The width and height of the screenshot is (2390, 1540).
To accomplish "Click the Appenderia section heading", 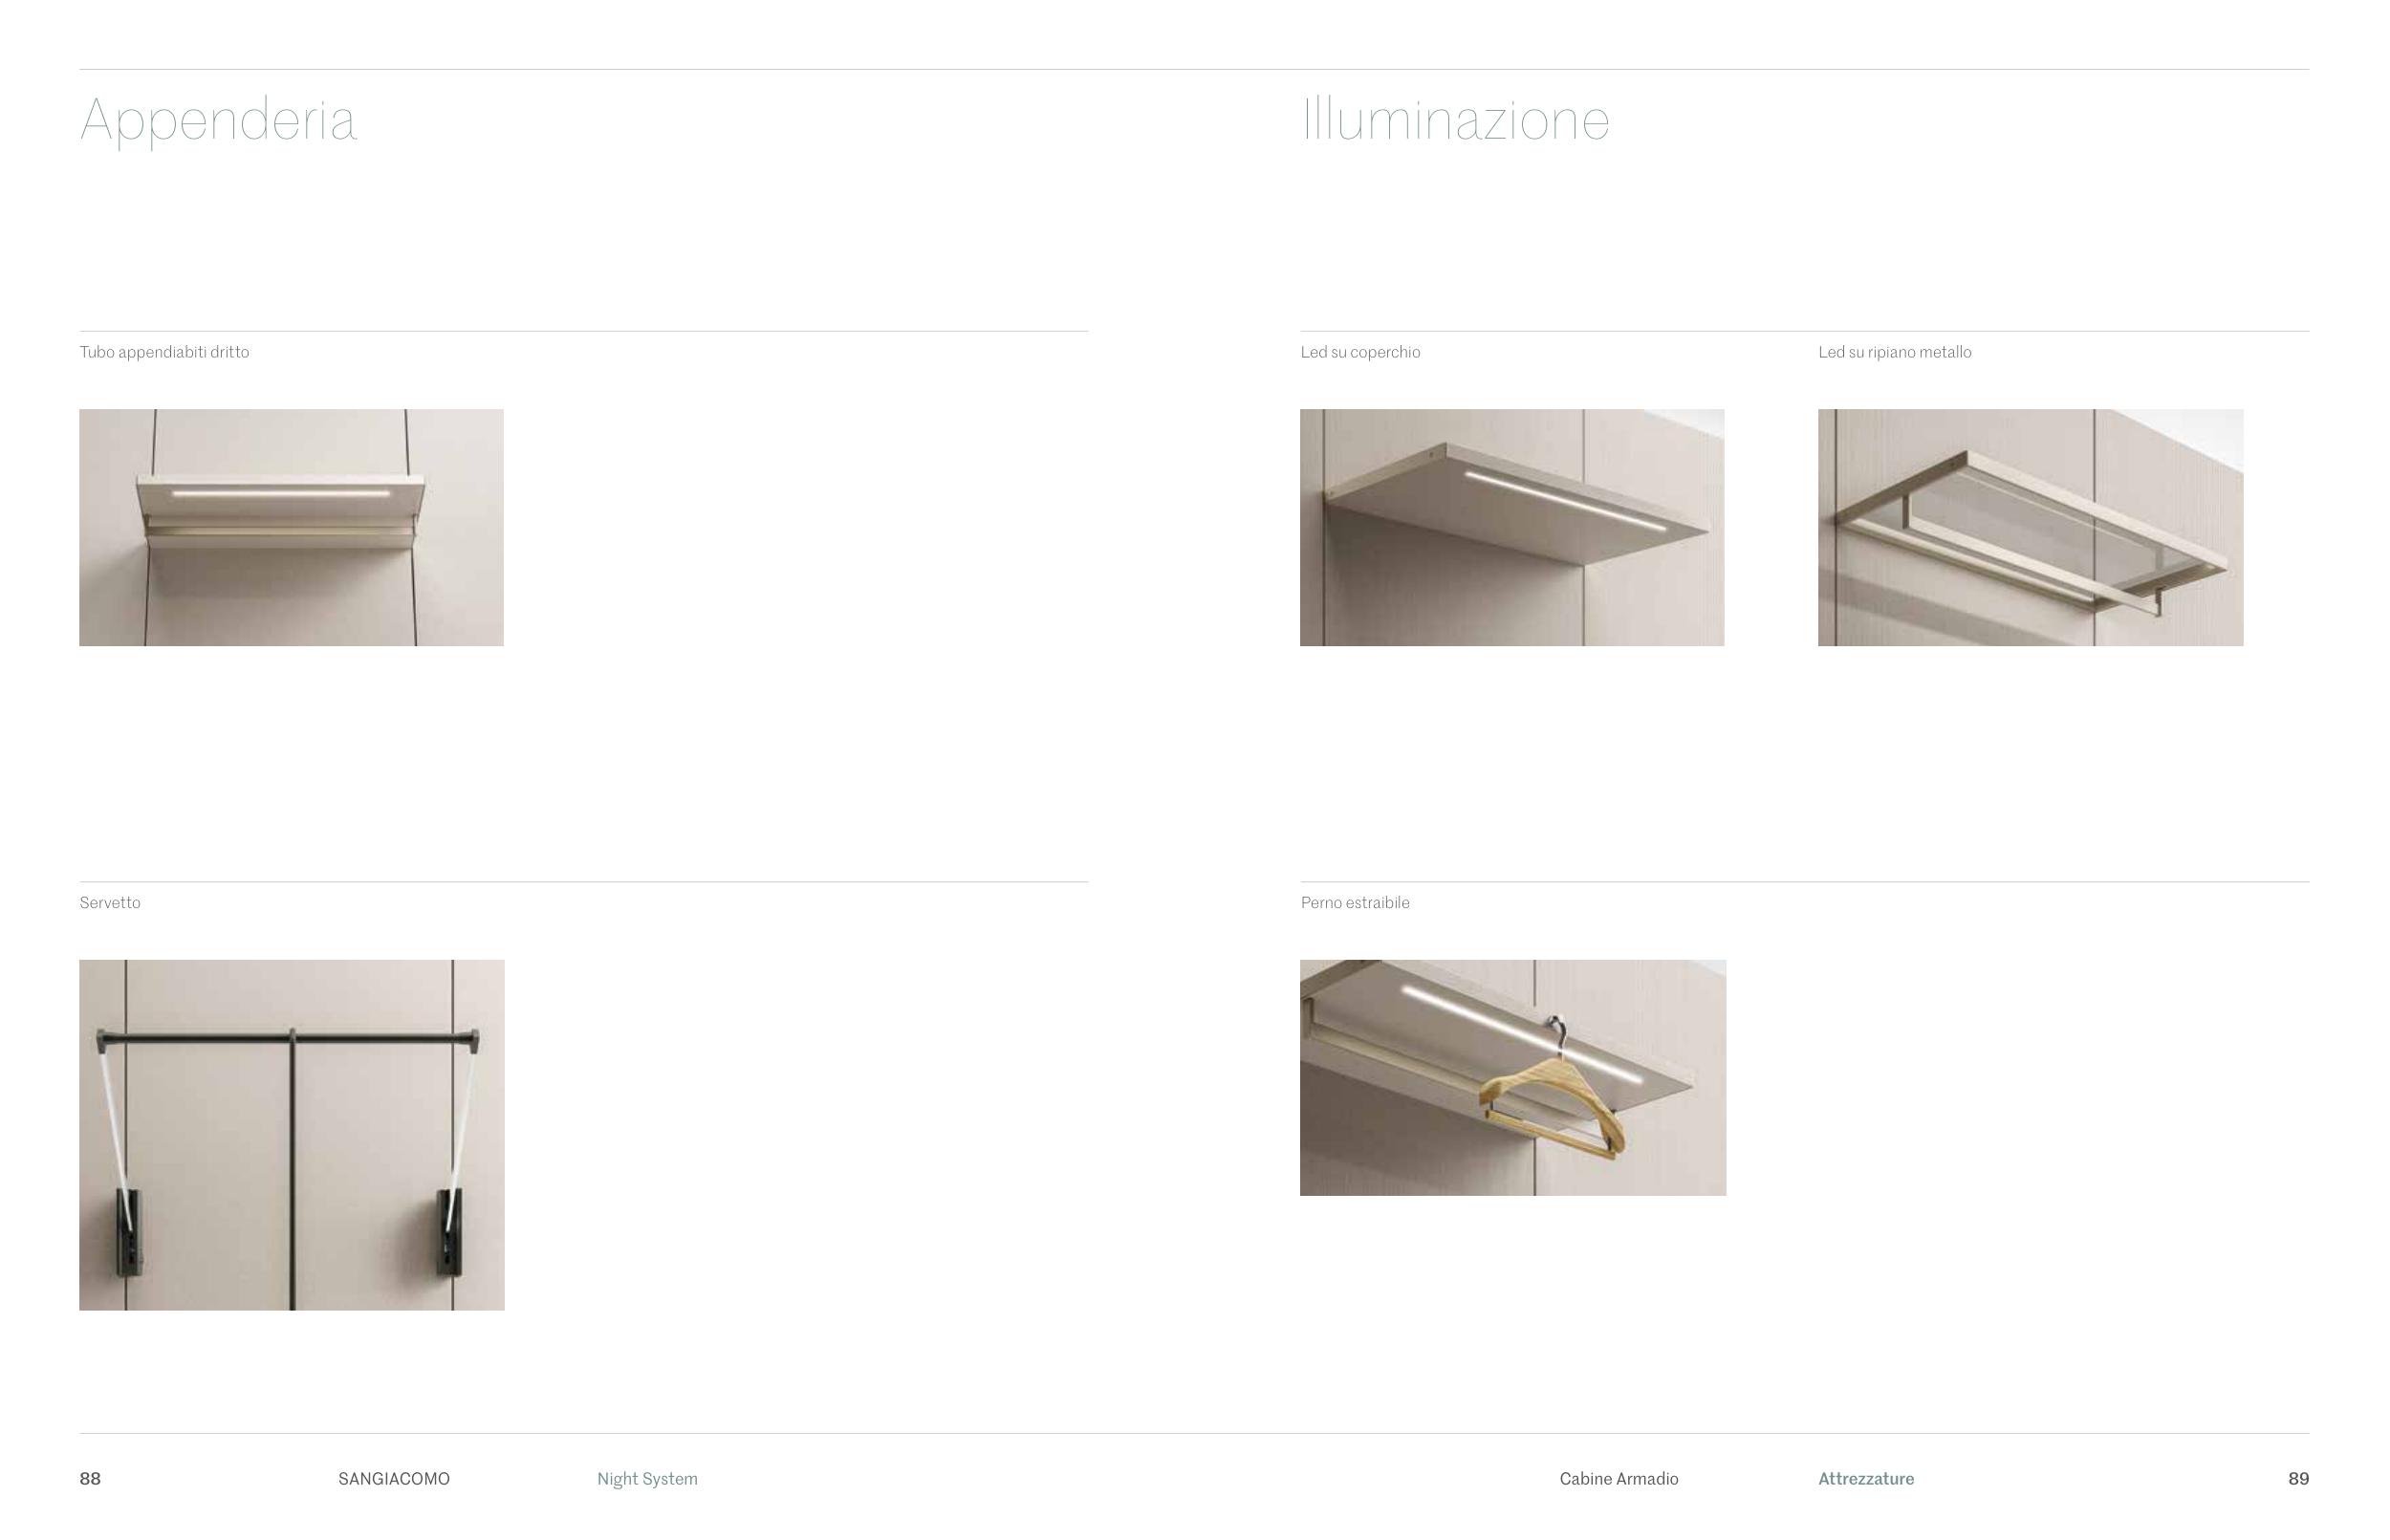I will coord(218,121).
